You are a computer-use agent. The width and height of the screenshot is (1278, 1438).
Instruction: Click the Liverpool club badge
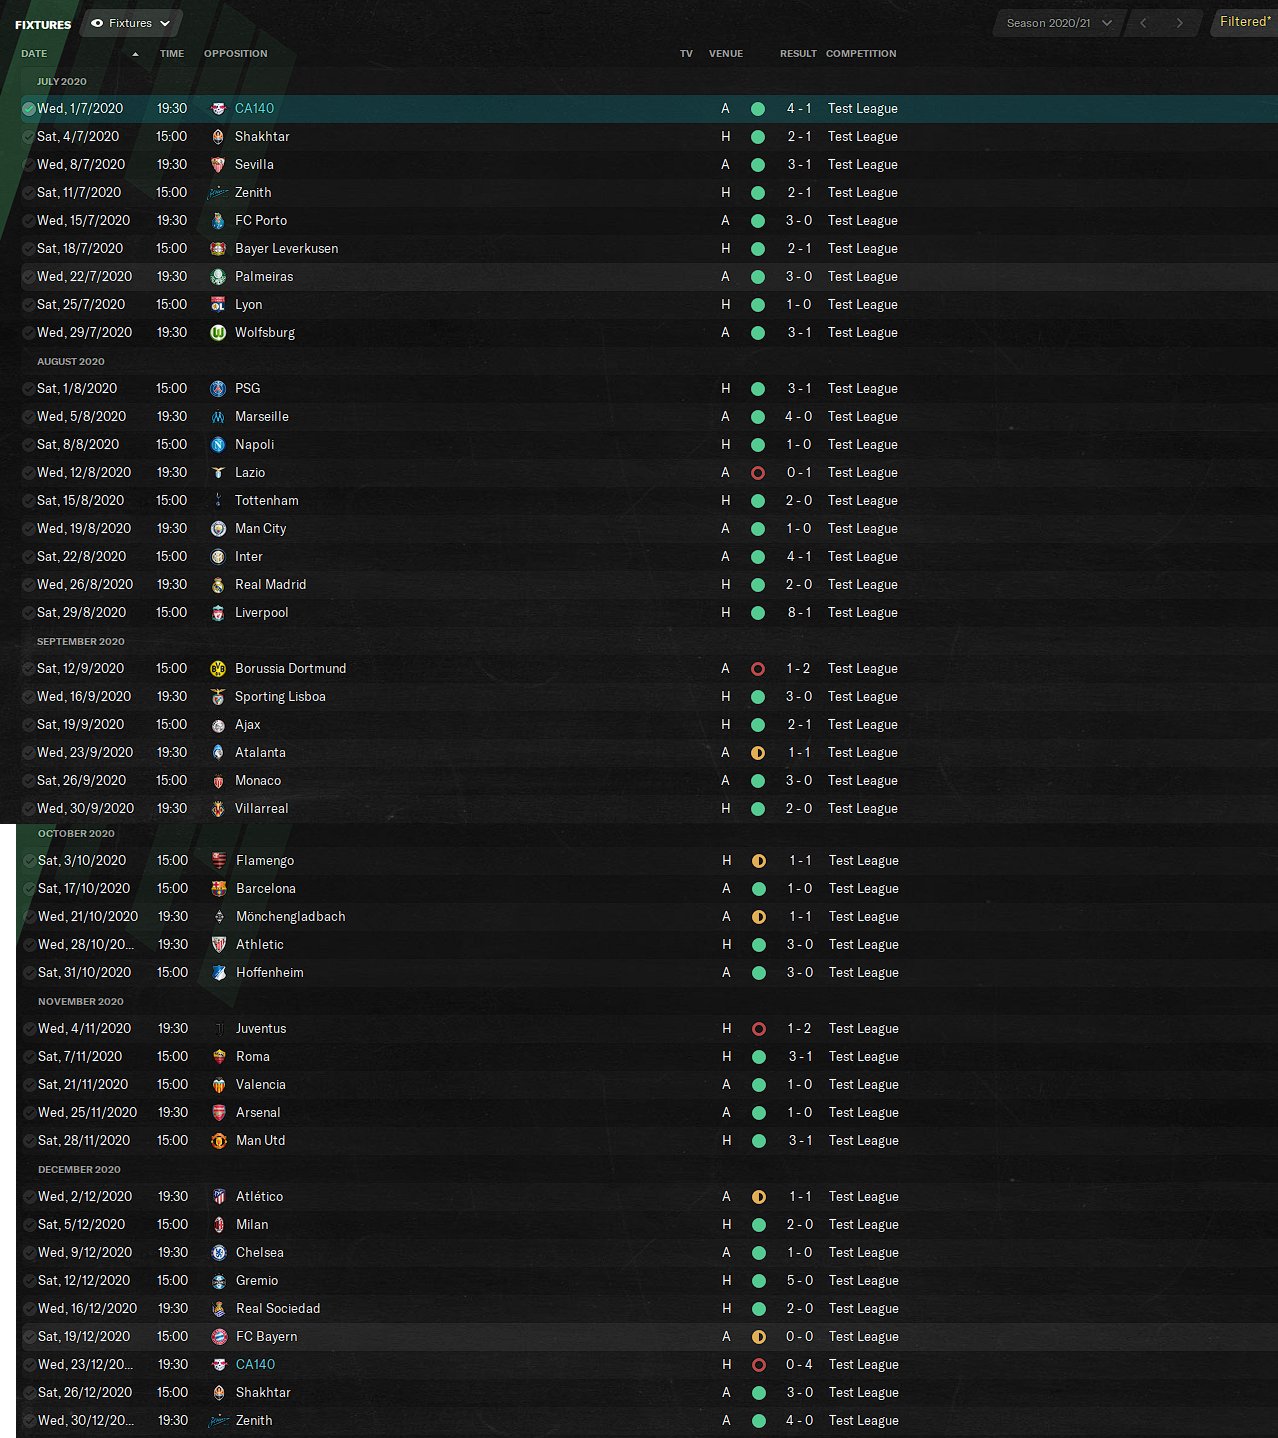(x=218, y=613)
